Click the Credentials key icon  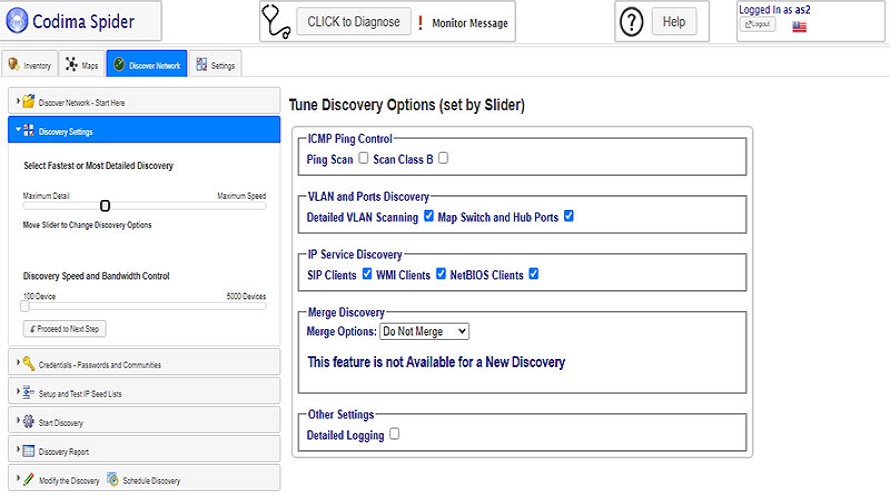(x=28, y=364)
